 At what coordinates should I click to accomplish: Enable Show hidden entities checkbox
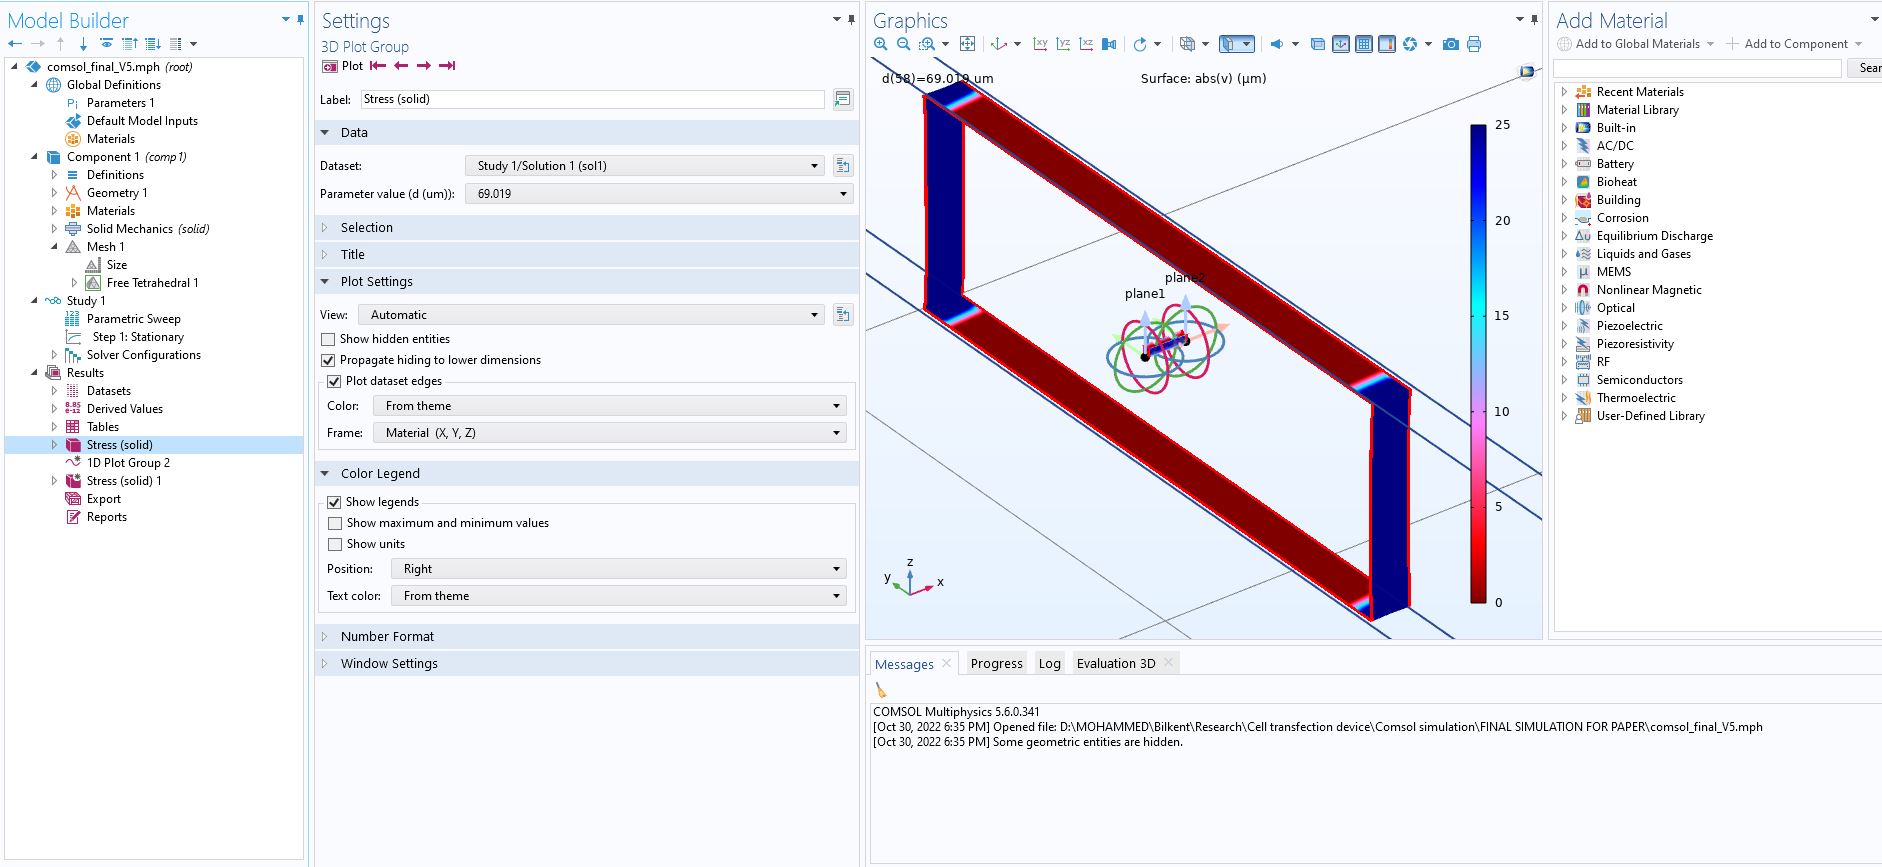[328, 339]
